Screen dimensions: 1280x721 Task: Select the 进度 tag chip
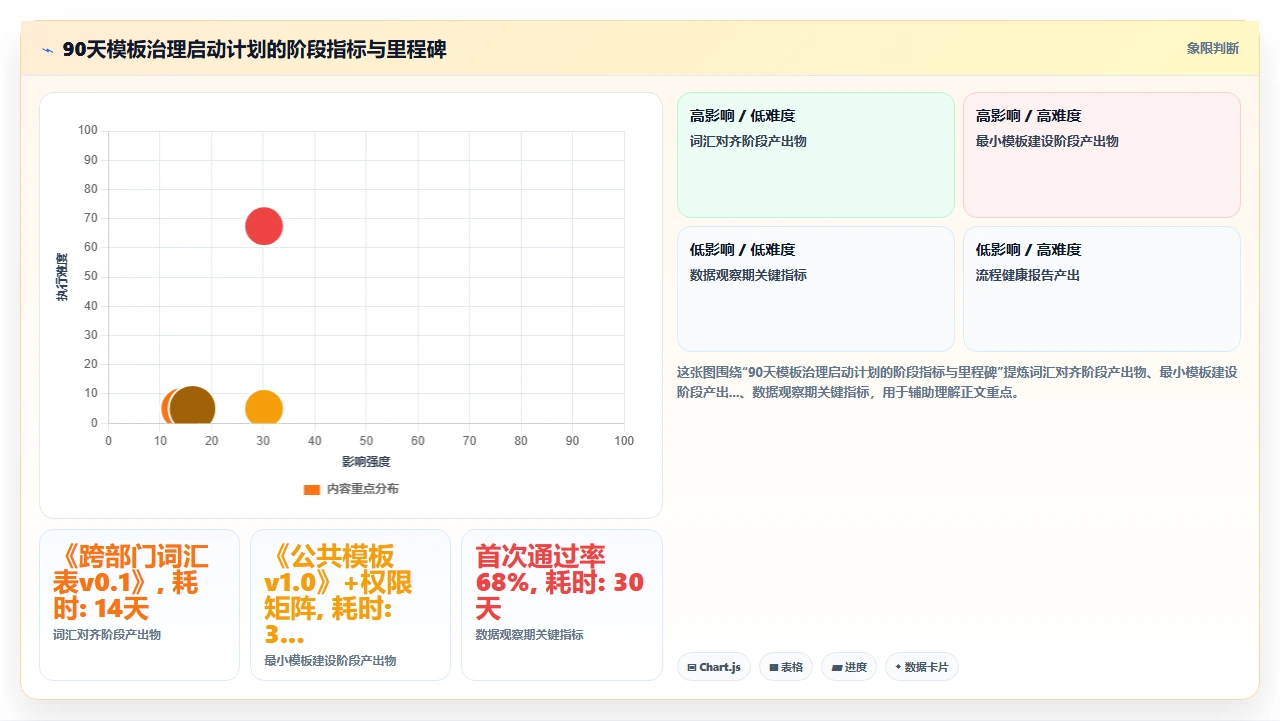849,667
